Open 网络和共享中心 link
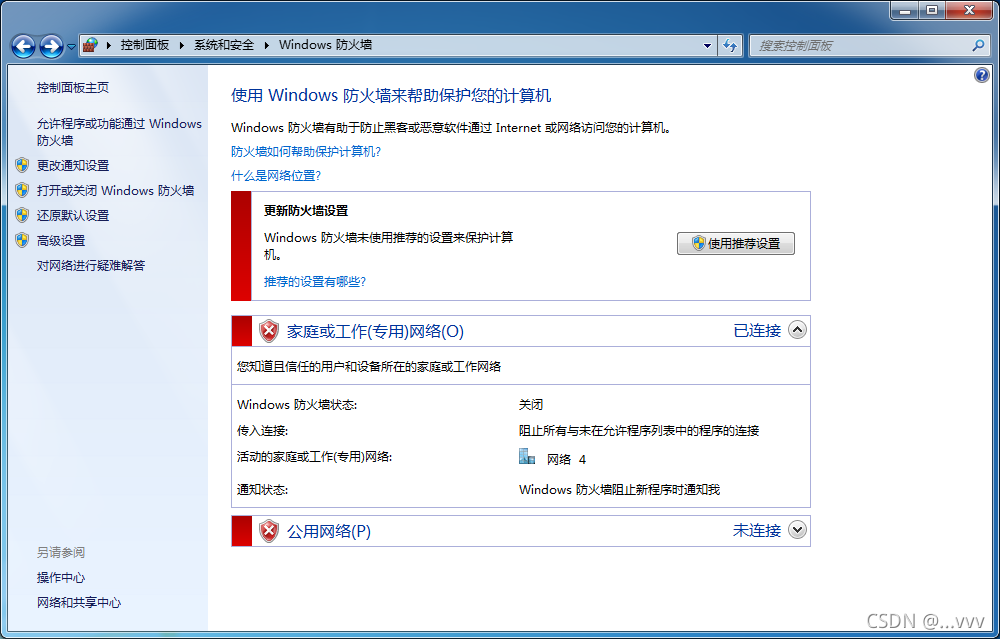Image resolution: width=1000 pixels, height=639 pixels. 78,602
